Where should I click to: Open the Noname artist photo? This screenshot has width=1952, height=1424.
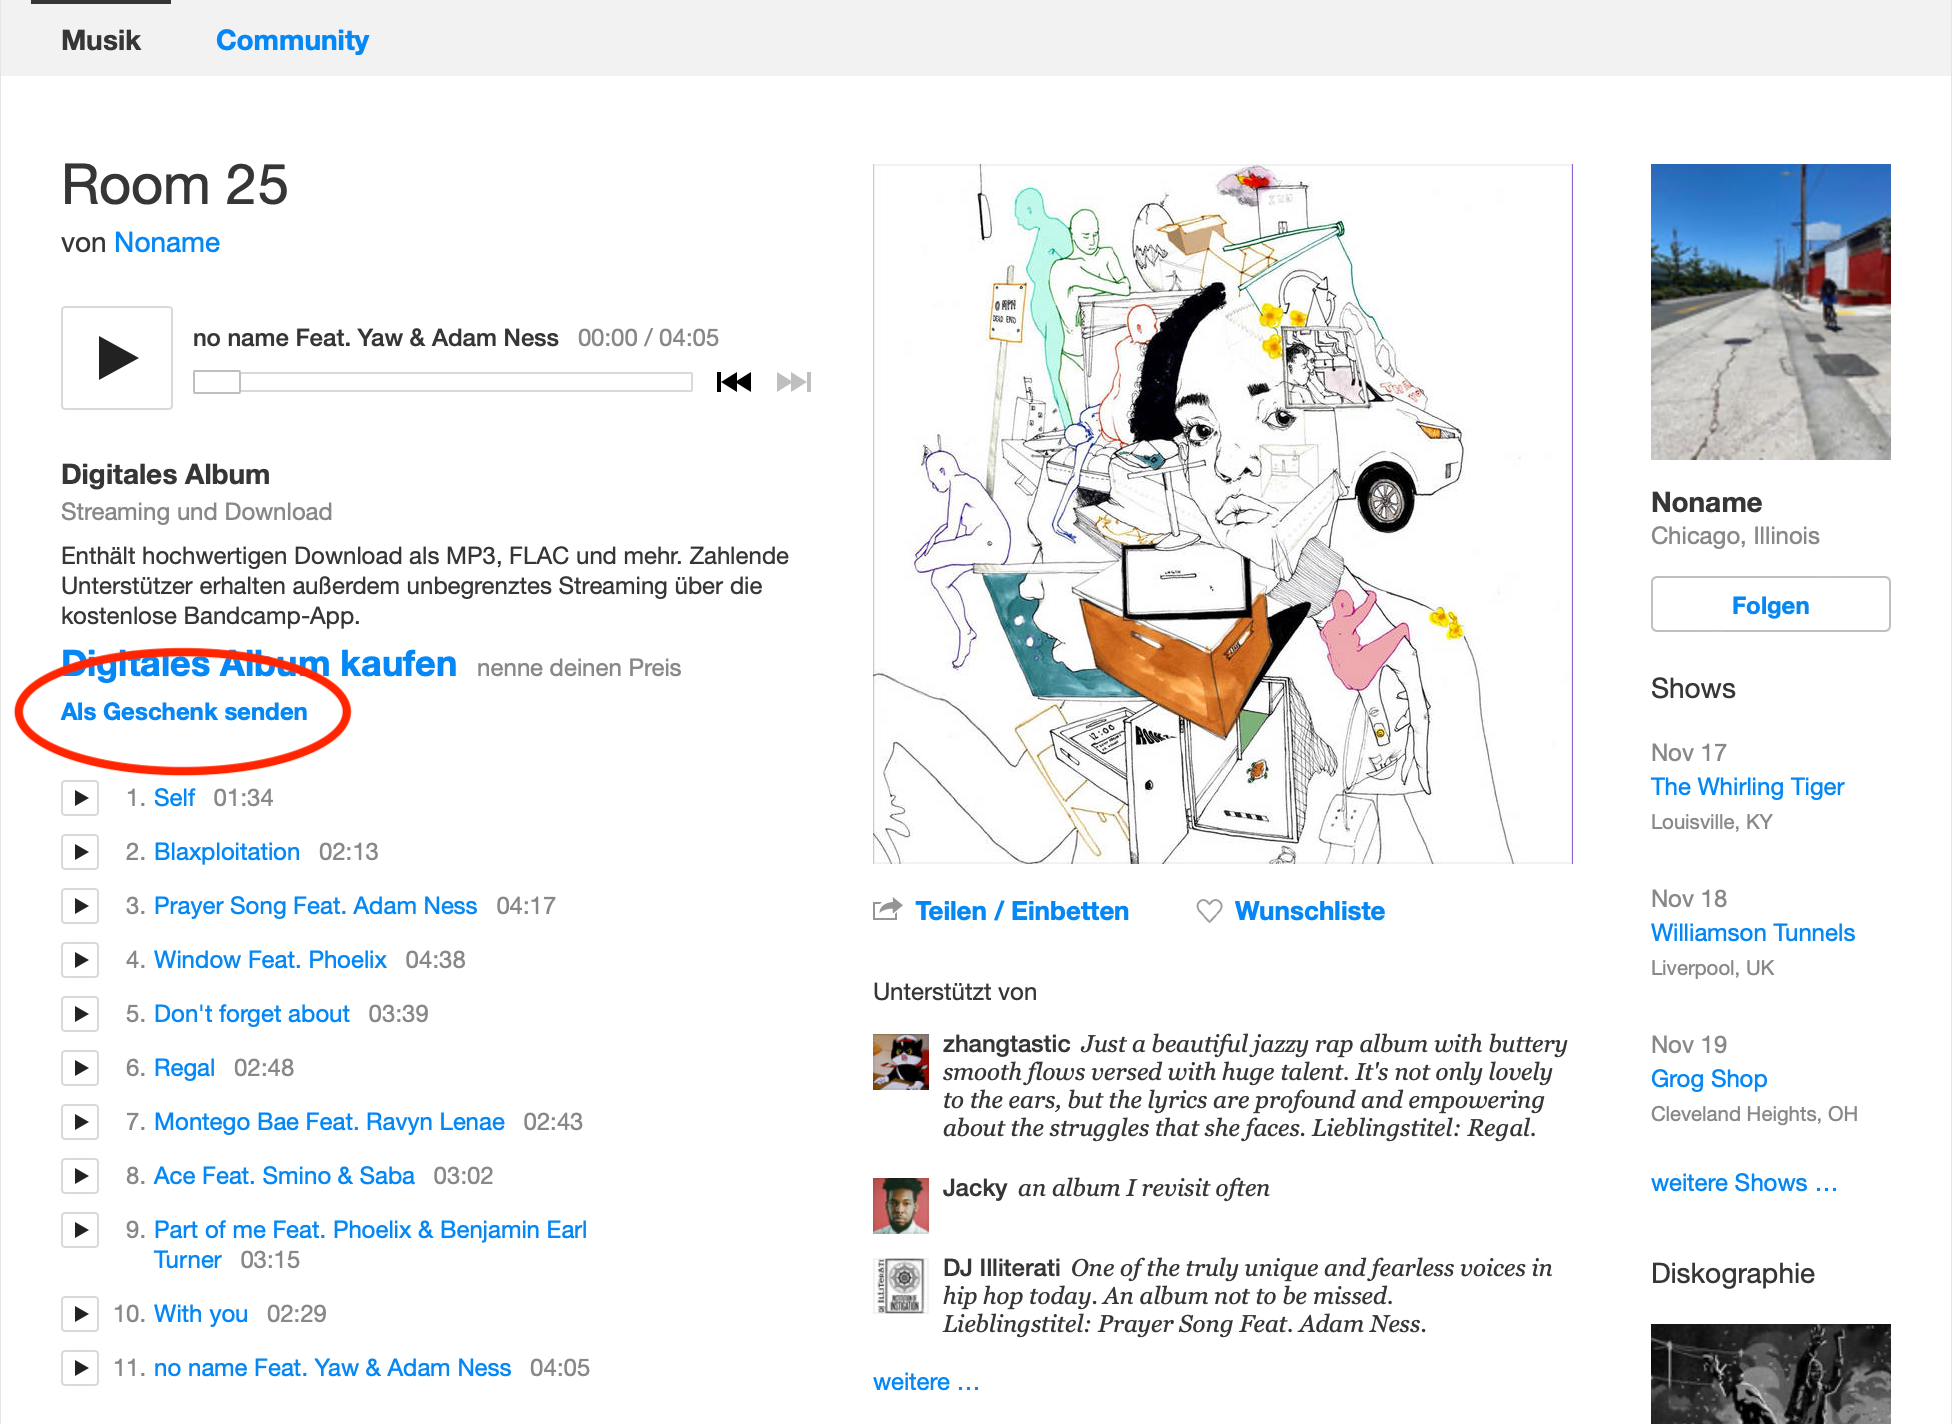(1770, 312)
